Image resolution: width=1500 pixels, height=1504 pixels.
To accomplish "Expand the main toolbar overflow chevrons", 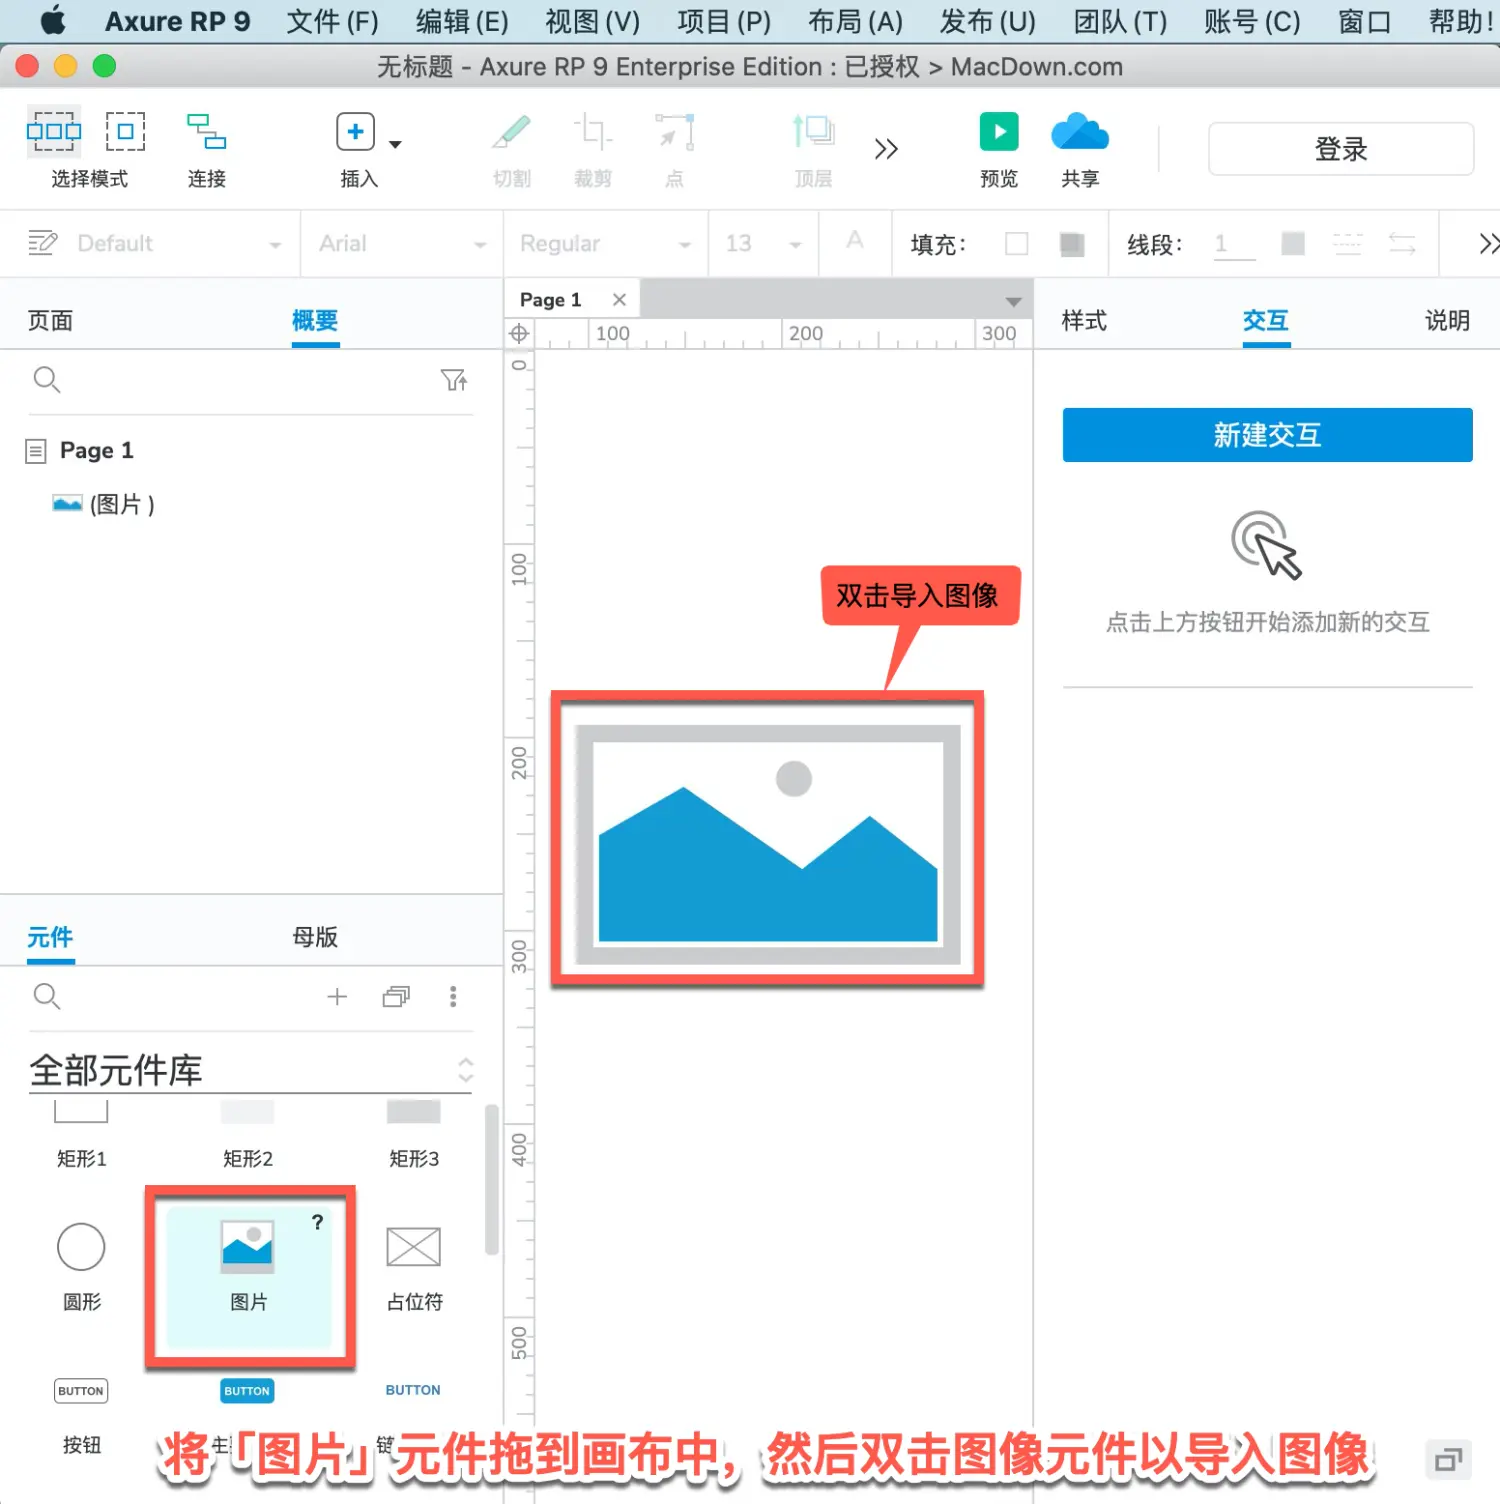I will [886, 149].
